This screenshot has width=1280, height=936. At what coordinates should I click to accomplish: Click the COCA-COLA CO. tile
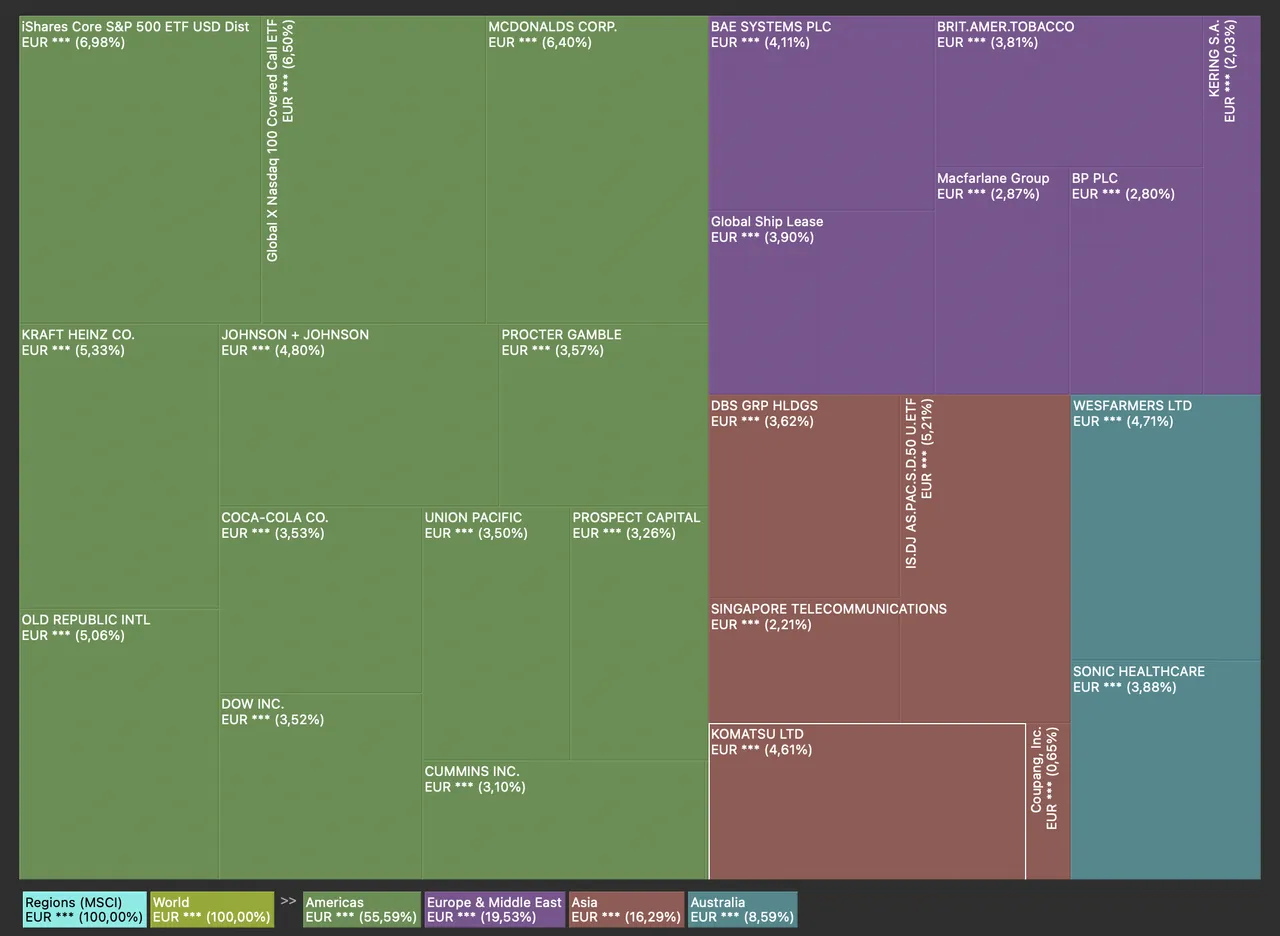[320, 599]
